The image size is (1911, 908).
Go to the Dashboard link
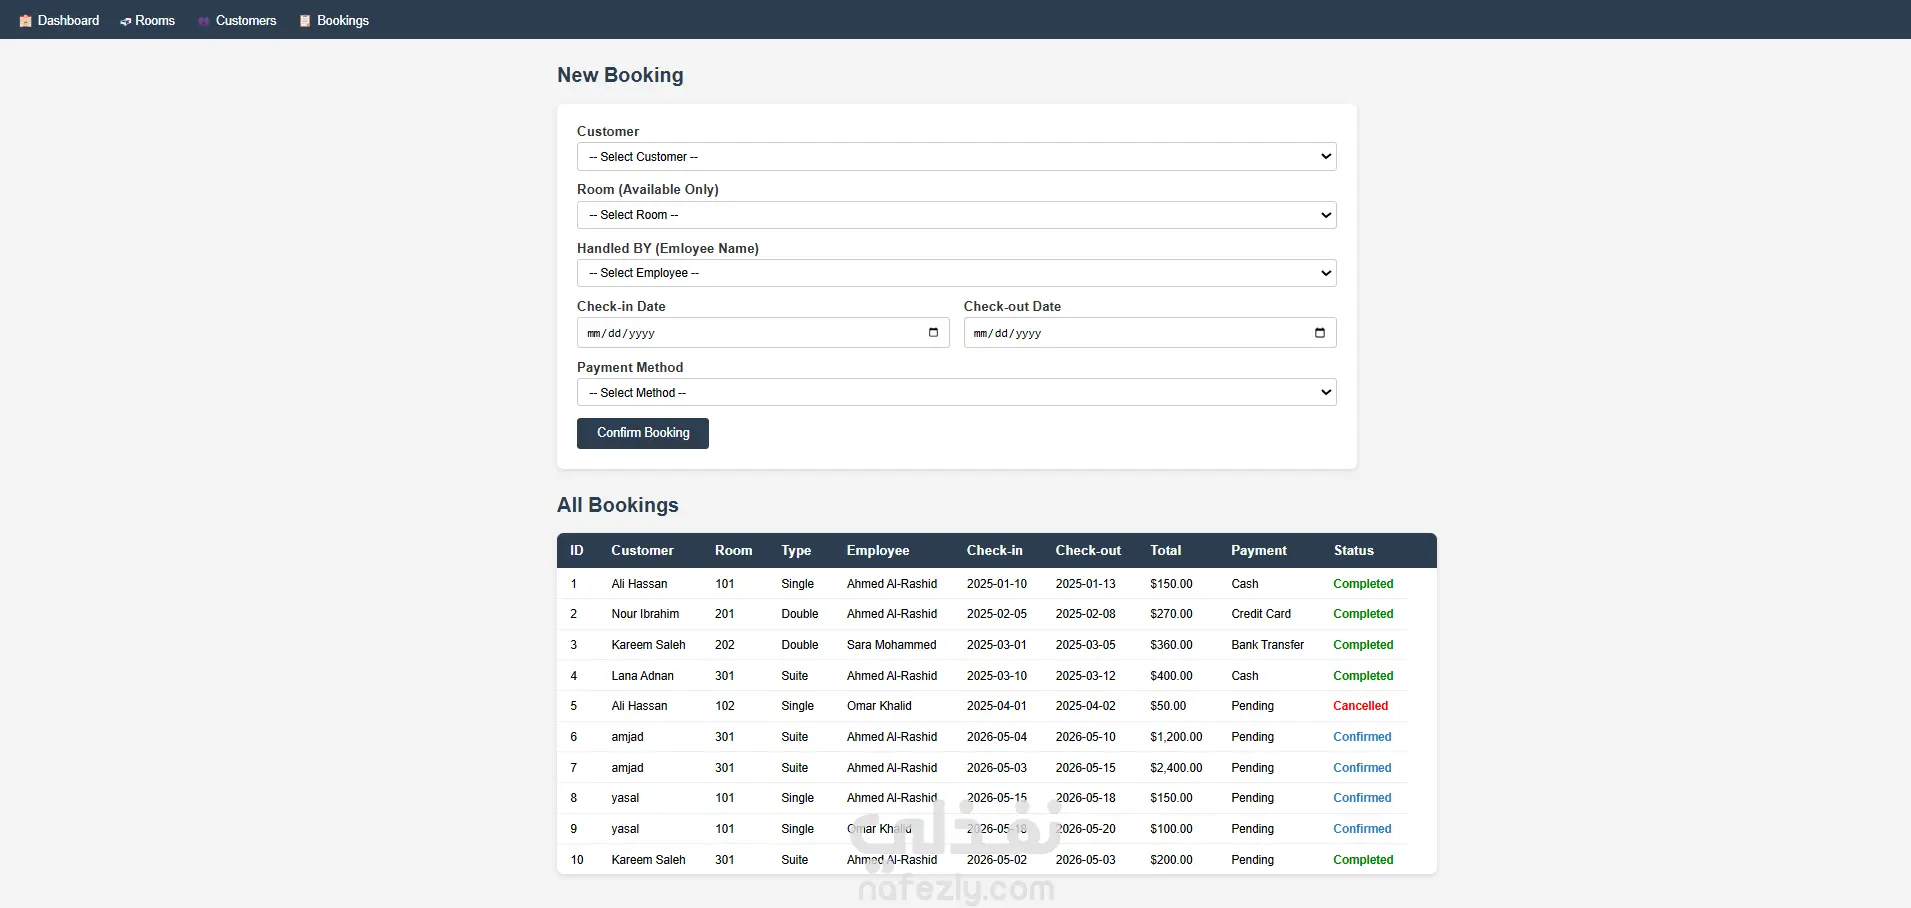click(60, 21)
